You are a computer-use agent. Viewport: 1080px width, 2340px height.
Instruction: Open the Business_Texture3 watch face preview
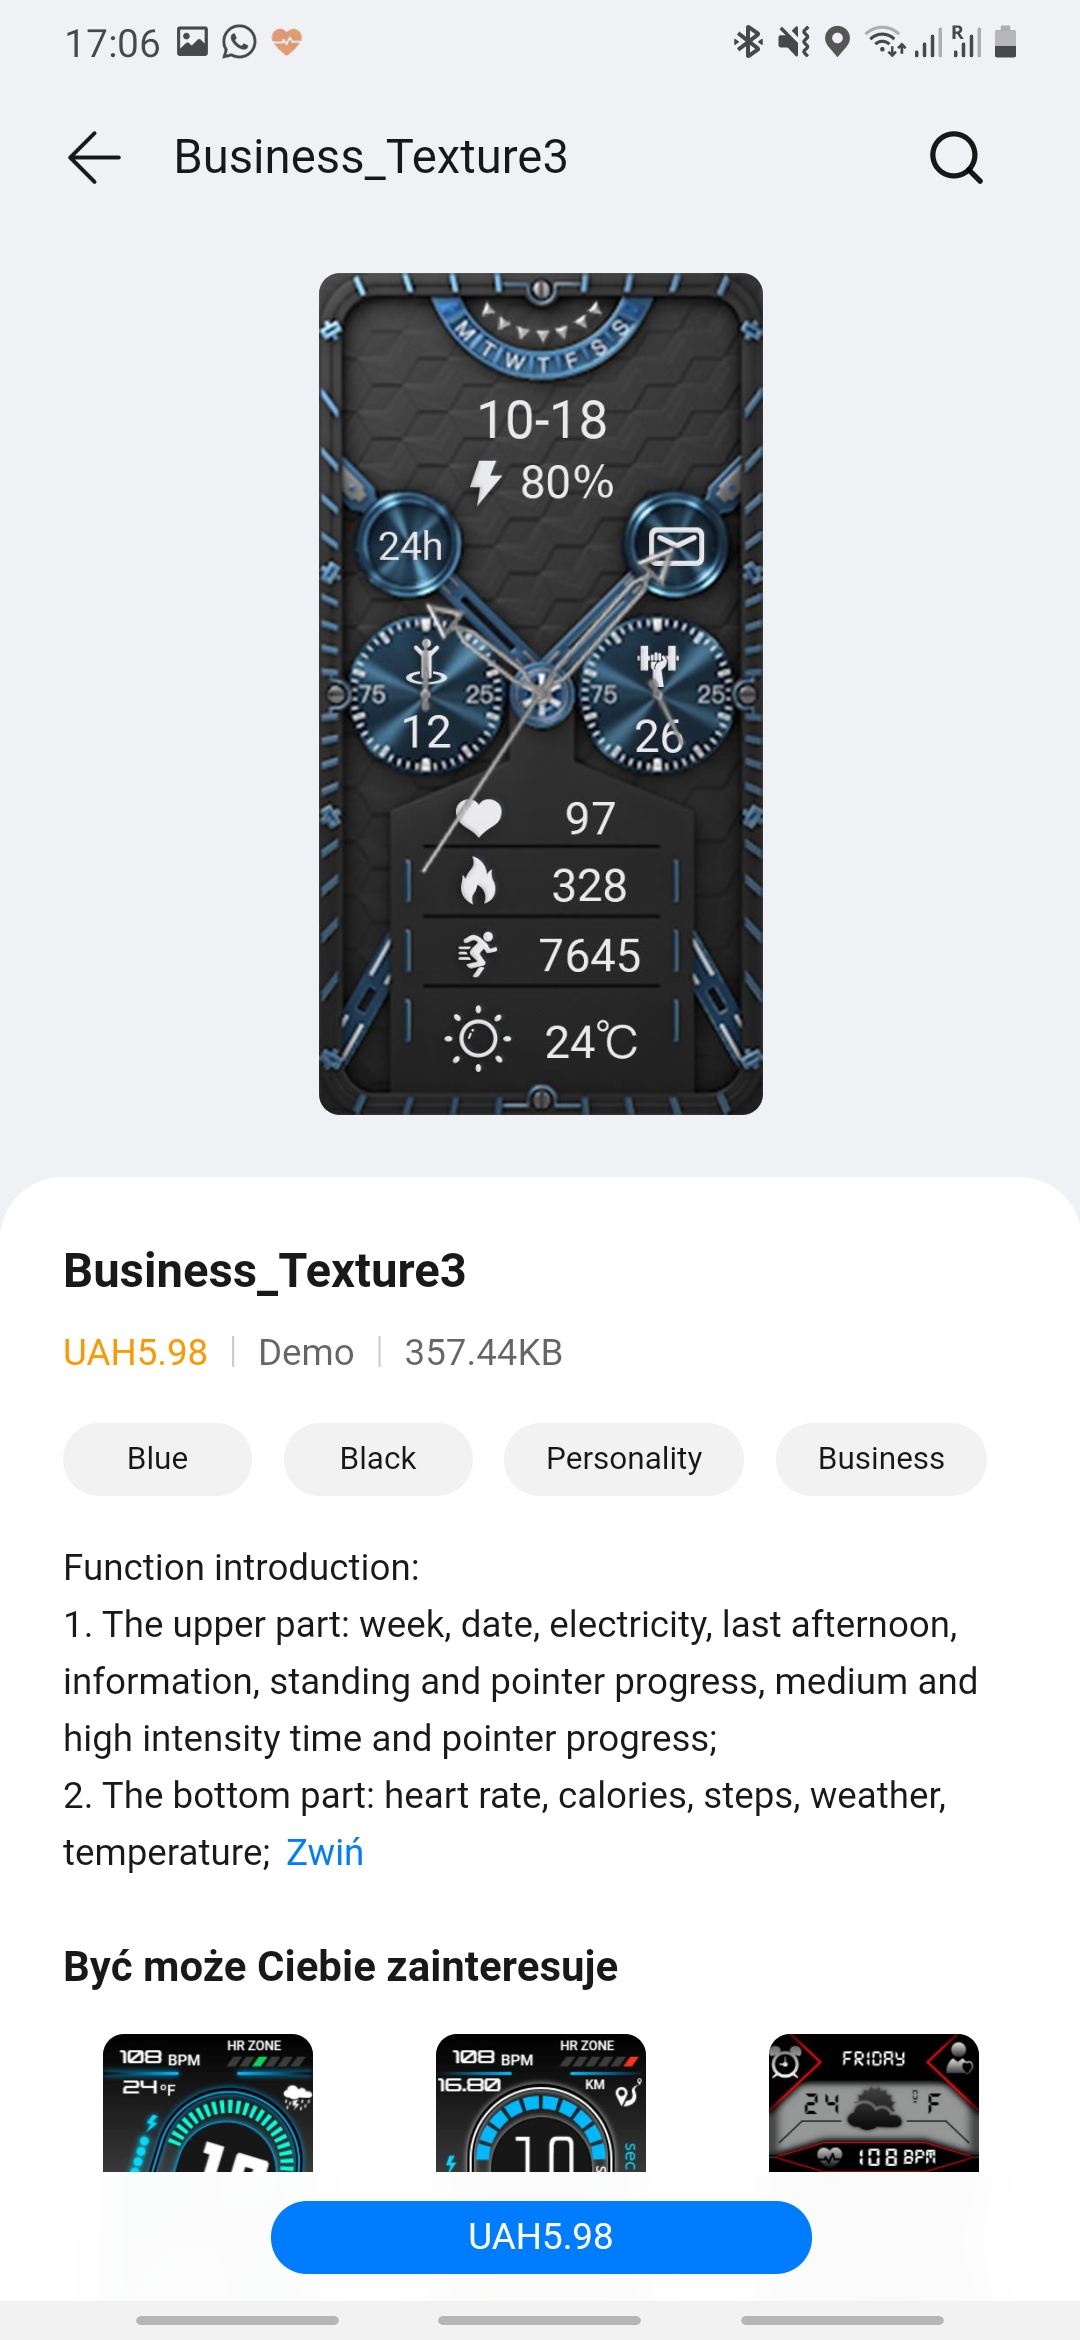pos(541,694)
